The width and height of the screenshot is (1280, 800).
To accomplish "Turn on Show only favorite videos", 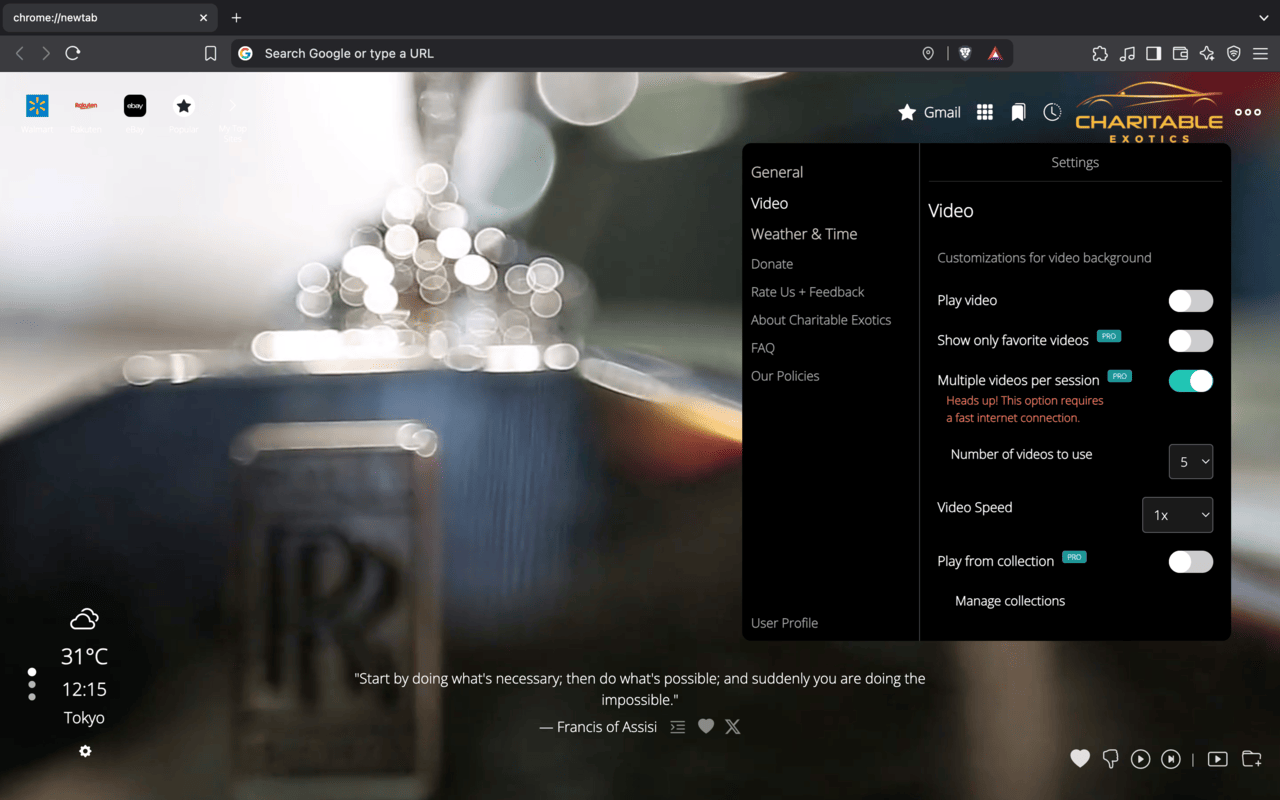I will tap(1190, 341).
